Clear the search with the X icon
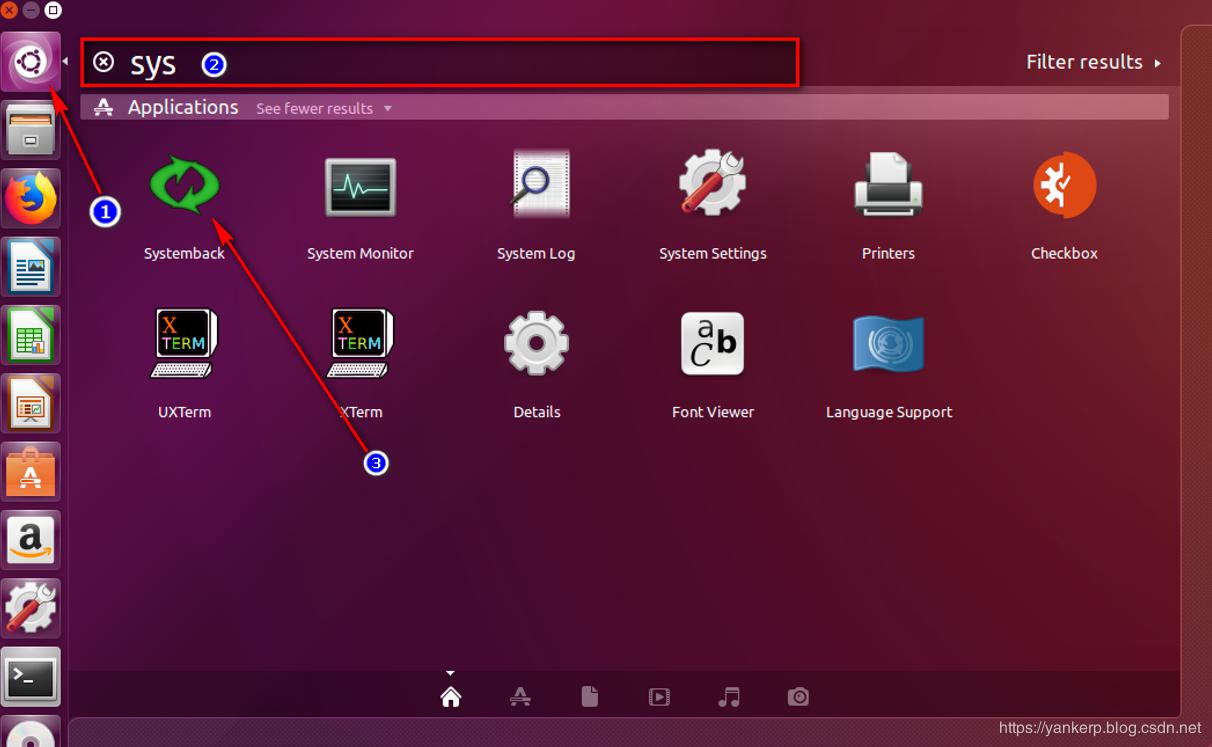 click(x=104, y=62)
